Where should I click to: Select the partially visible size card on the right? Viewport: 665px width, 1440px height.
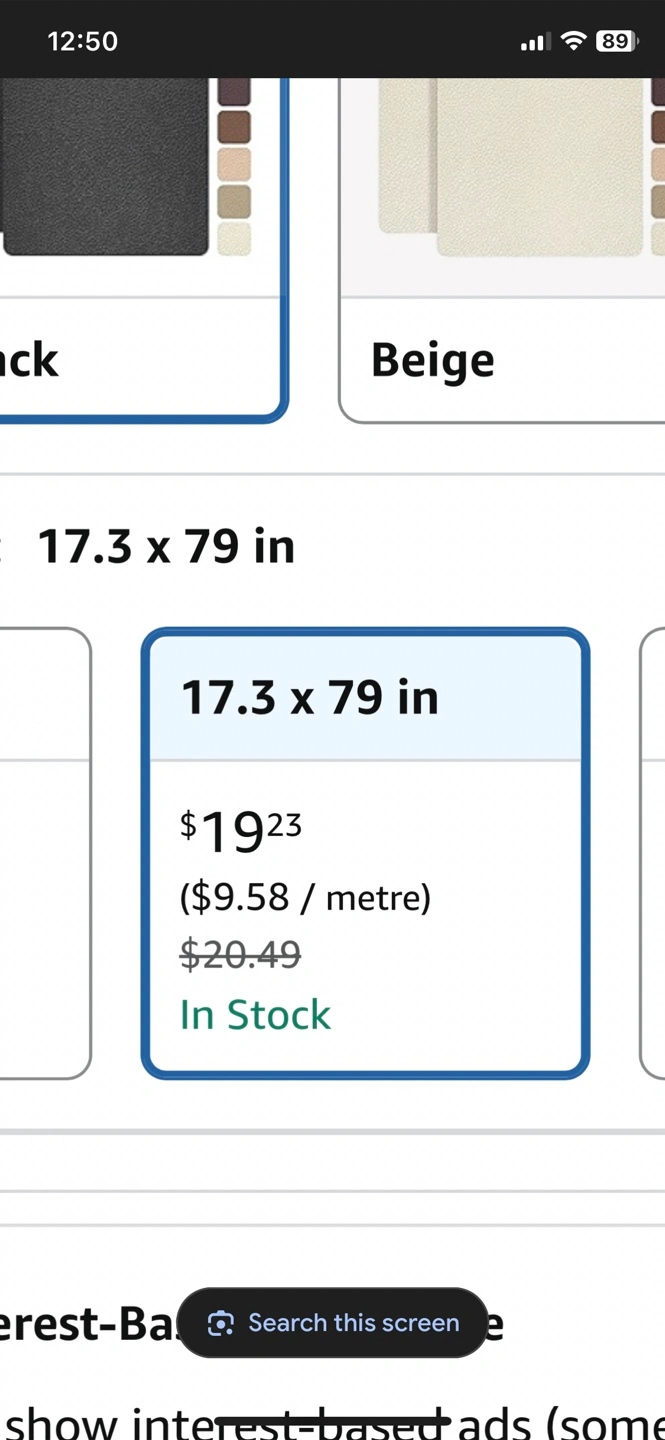(x=652, y=853)
